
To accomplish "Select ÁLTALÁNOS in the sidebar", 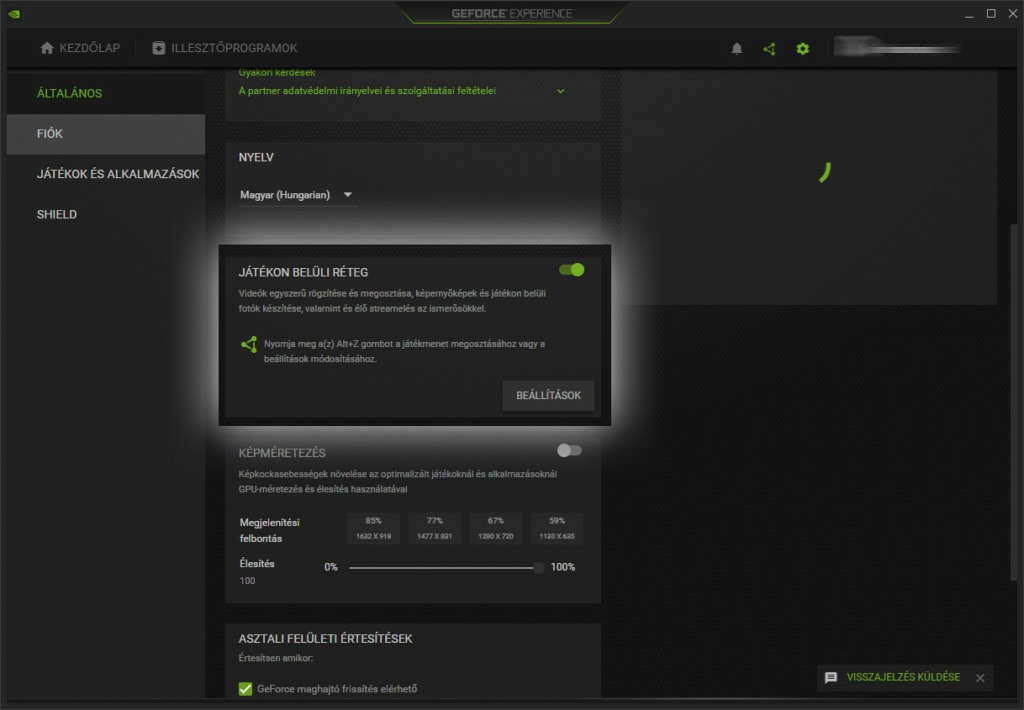I will pos(106,93).
